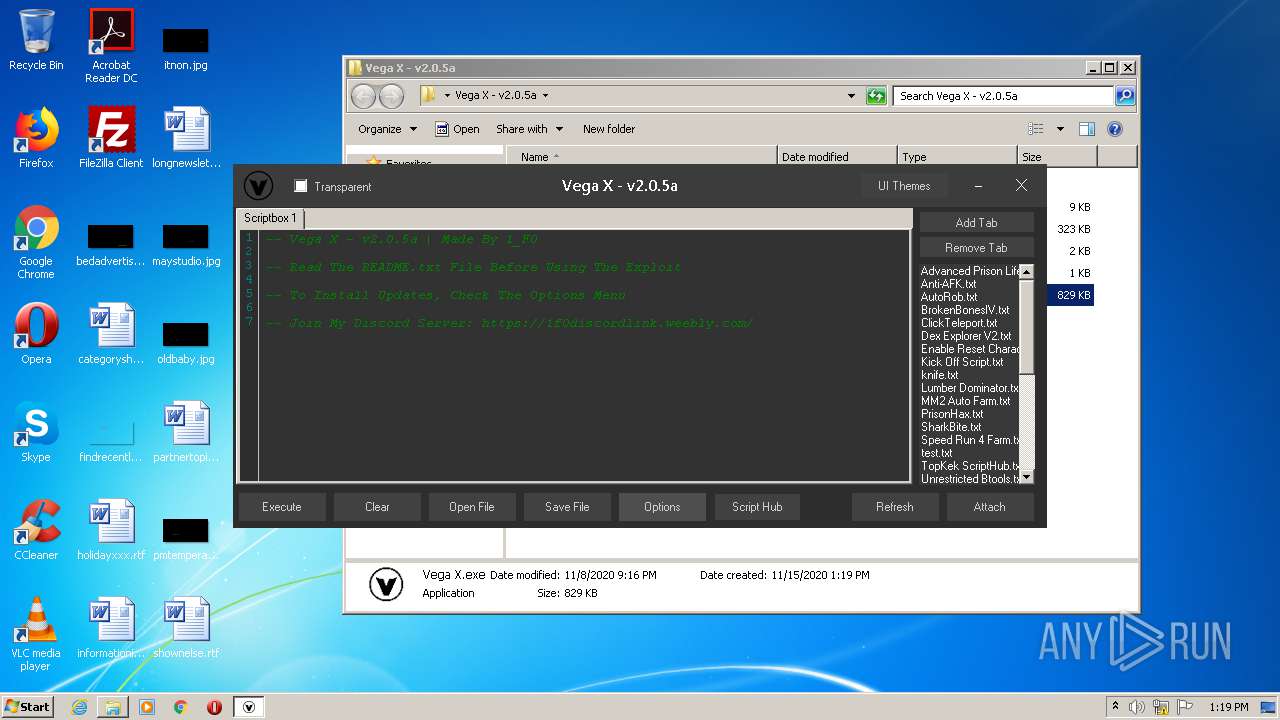Screen dimensions: 1280x720
Task: Click the script list scroll down arrow
Action: 1026,477
